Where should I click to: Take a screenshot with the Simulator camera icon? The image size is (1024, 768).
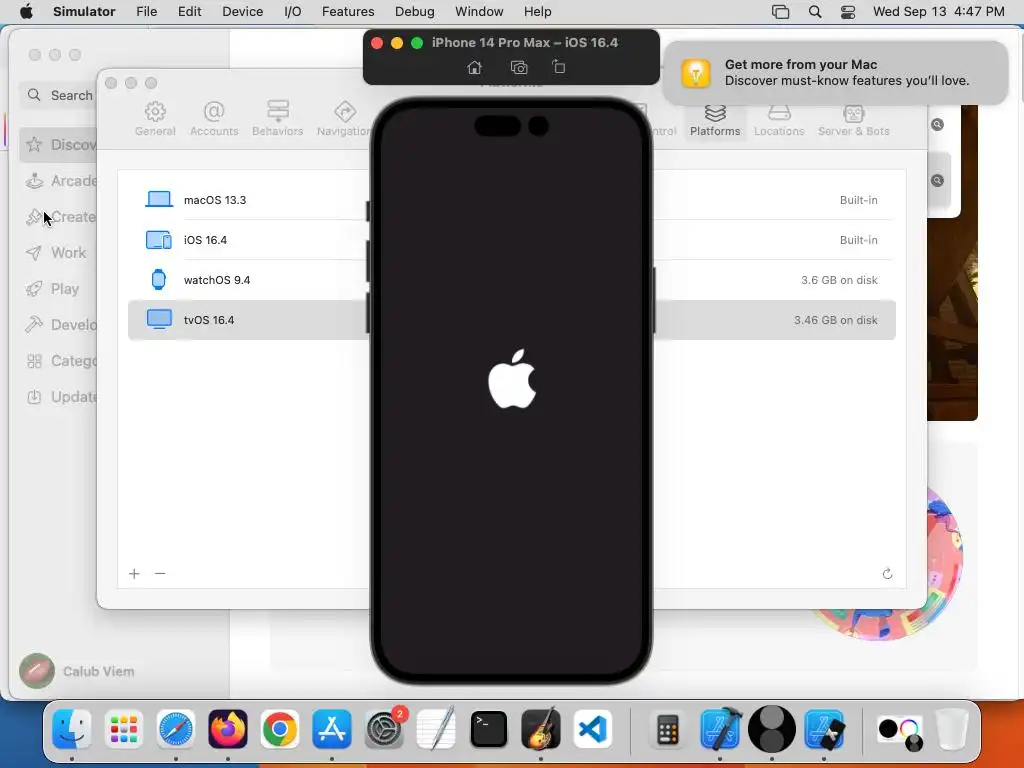[x=519, y=67]
